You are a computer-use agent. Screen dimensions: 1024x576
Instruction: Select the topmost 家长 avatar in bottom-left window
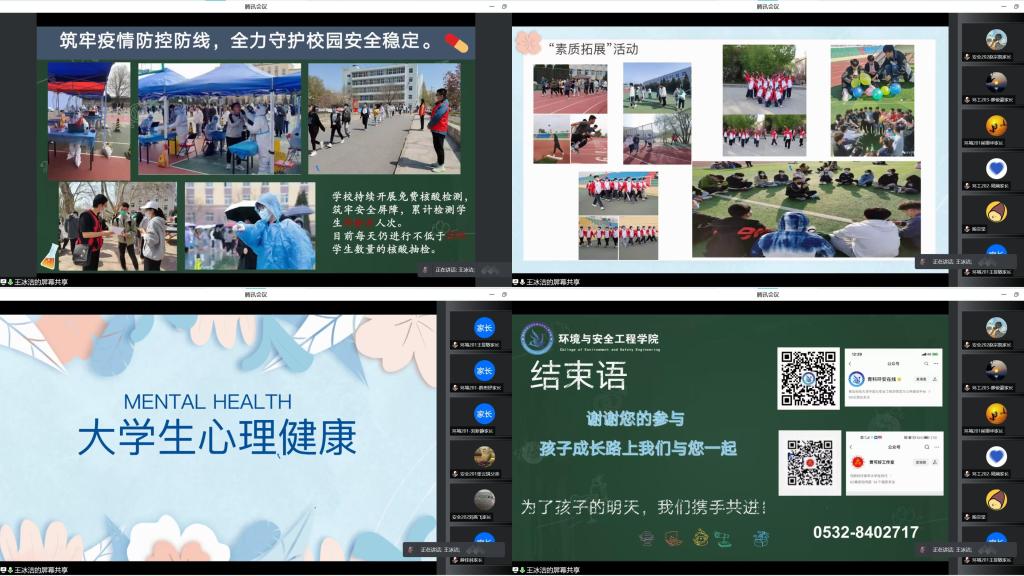484,328
